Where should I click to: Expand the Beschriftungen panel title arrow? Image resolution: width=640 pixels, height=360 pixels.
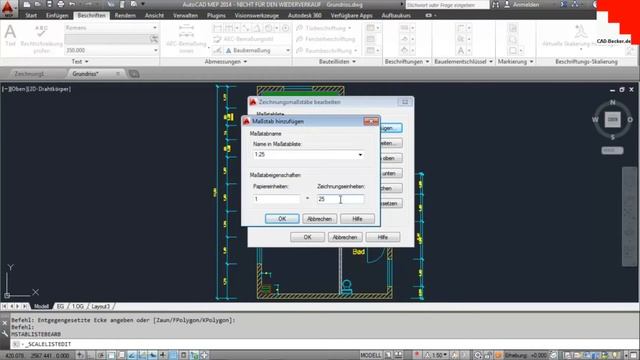[x=427, y=62]
